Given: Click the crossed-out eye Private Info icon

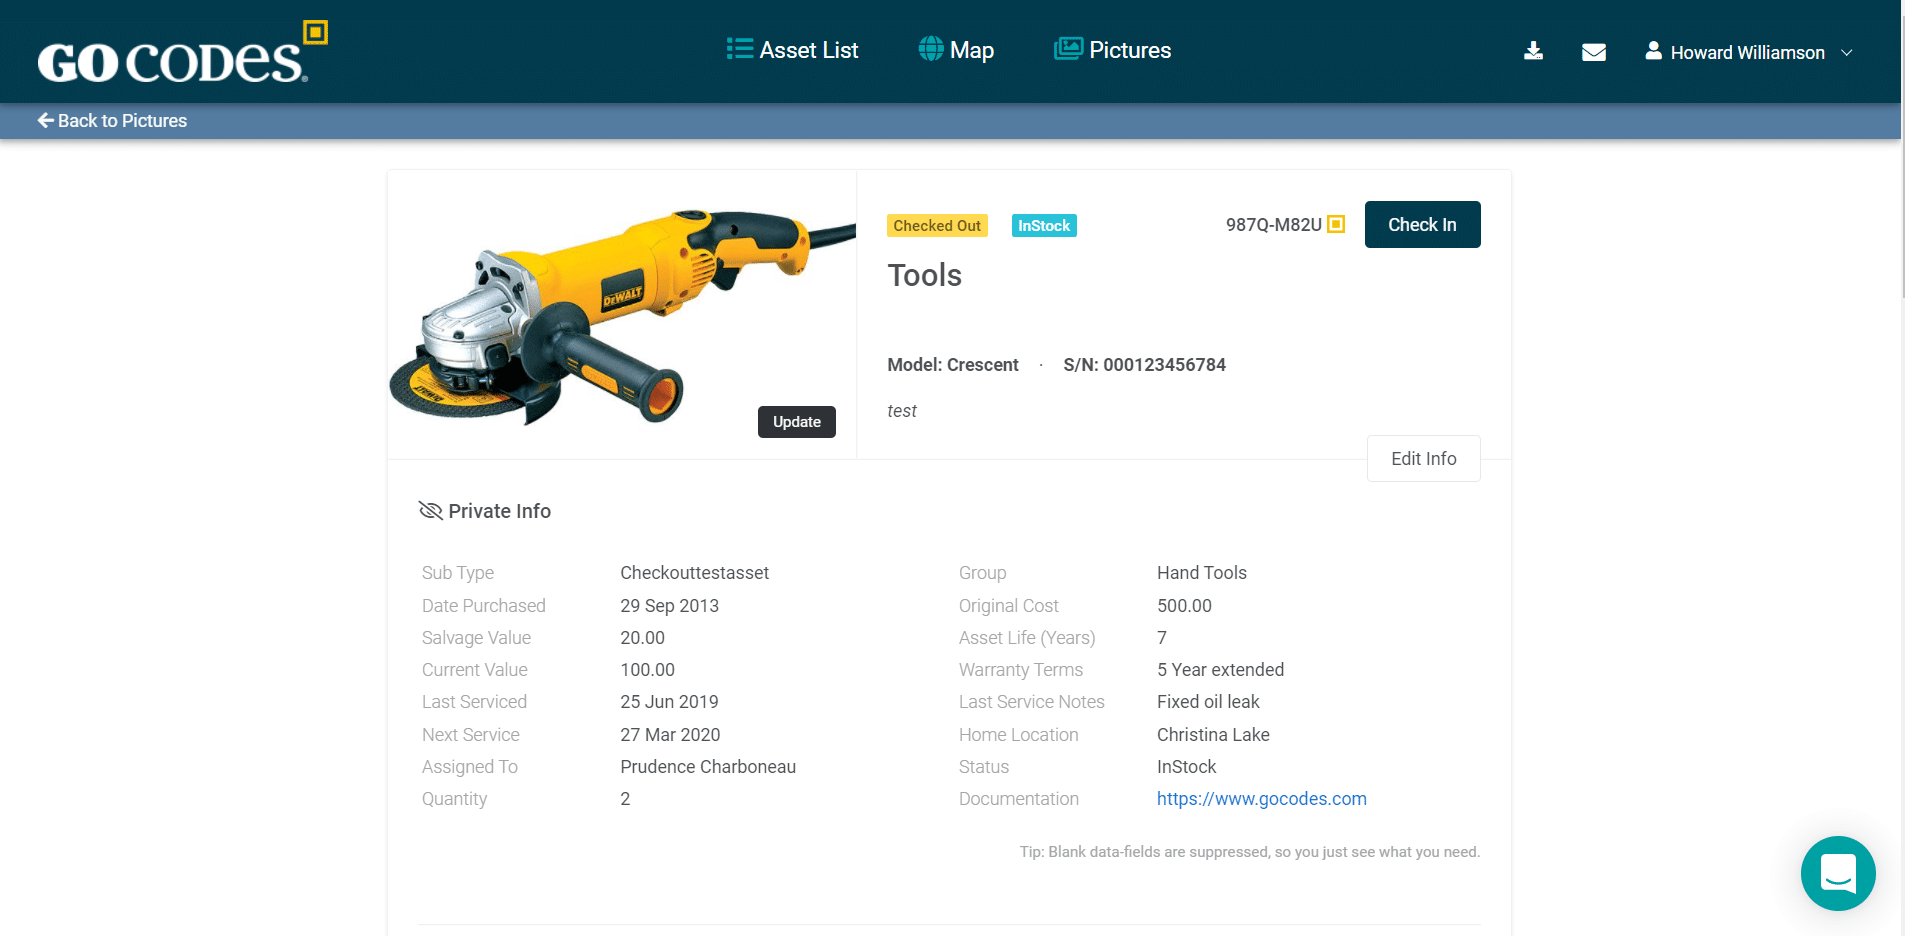Looking at the screenshot, I should click(x=430, y=511).
